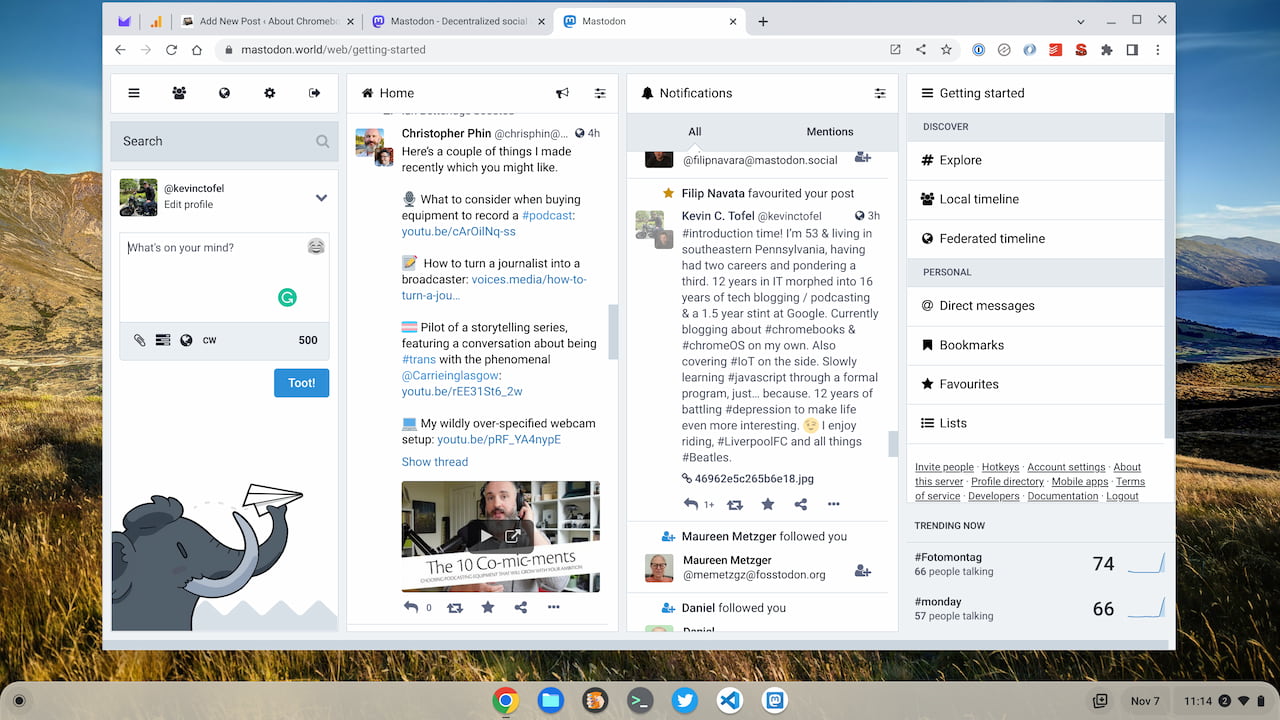
Task: Favourite Kevin C. Tofel's introduction post
Action: (768, 504)
